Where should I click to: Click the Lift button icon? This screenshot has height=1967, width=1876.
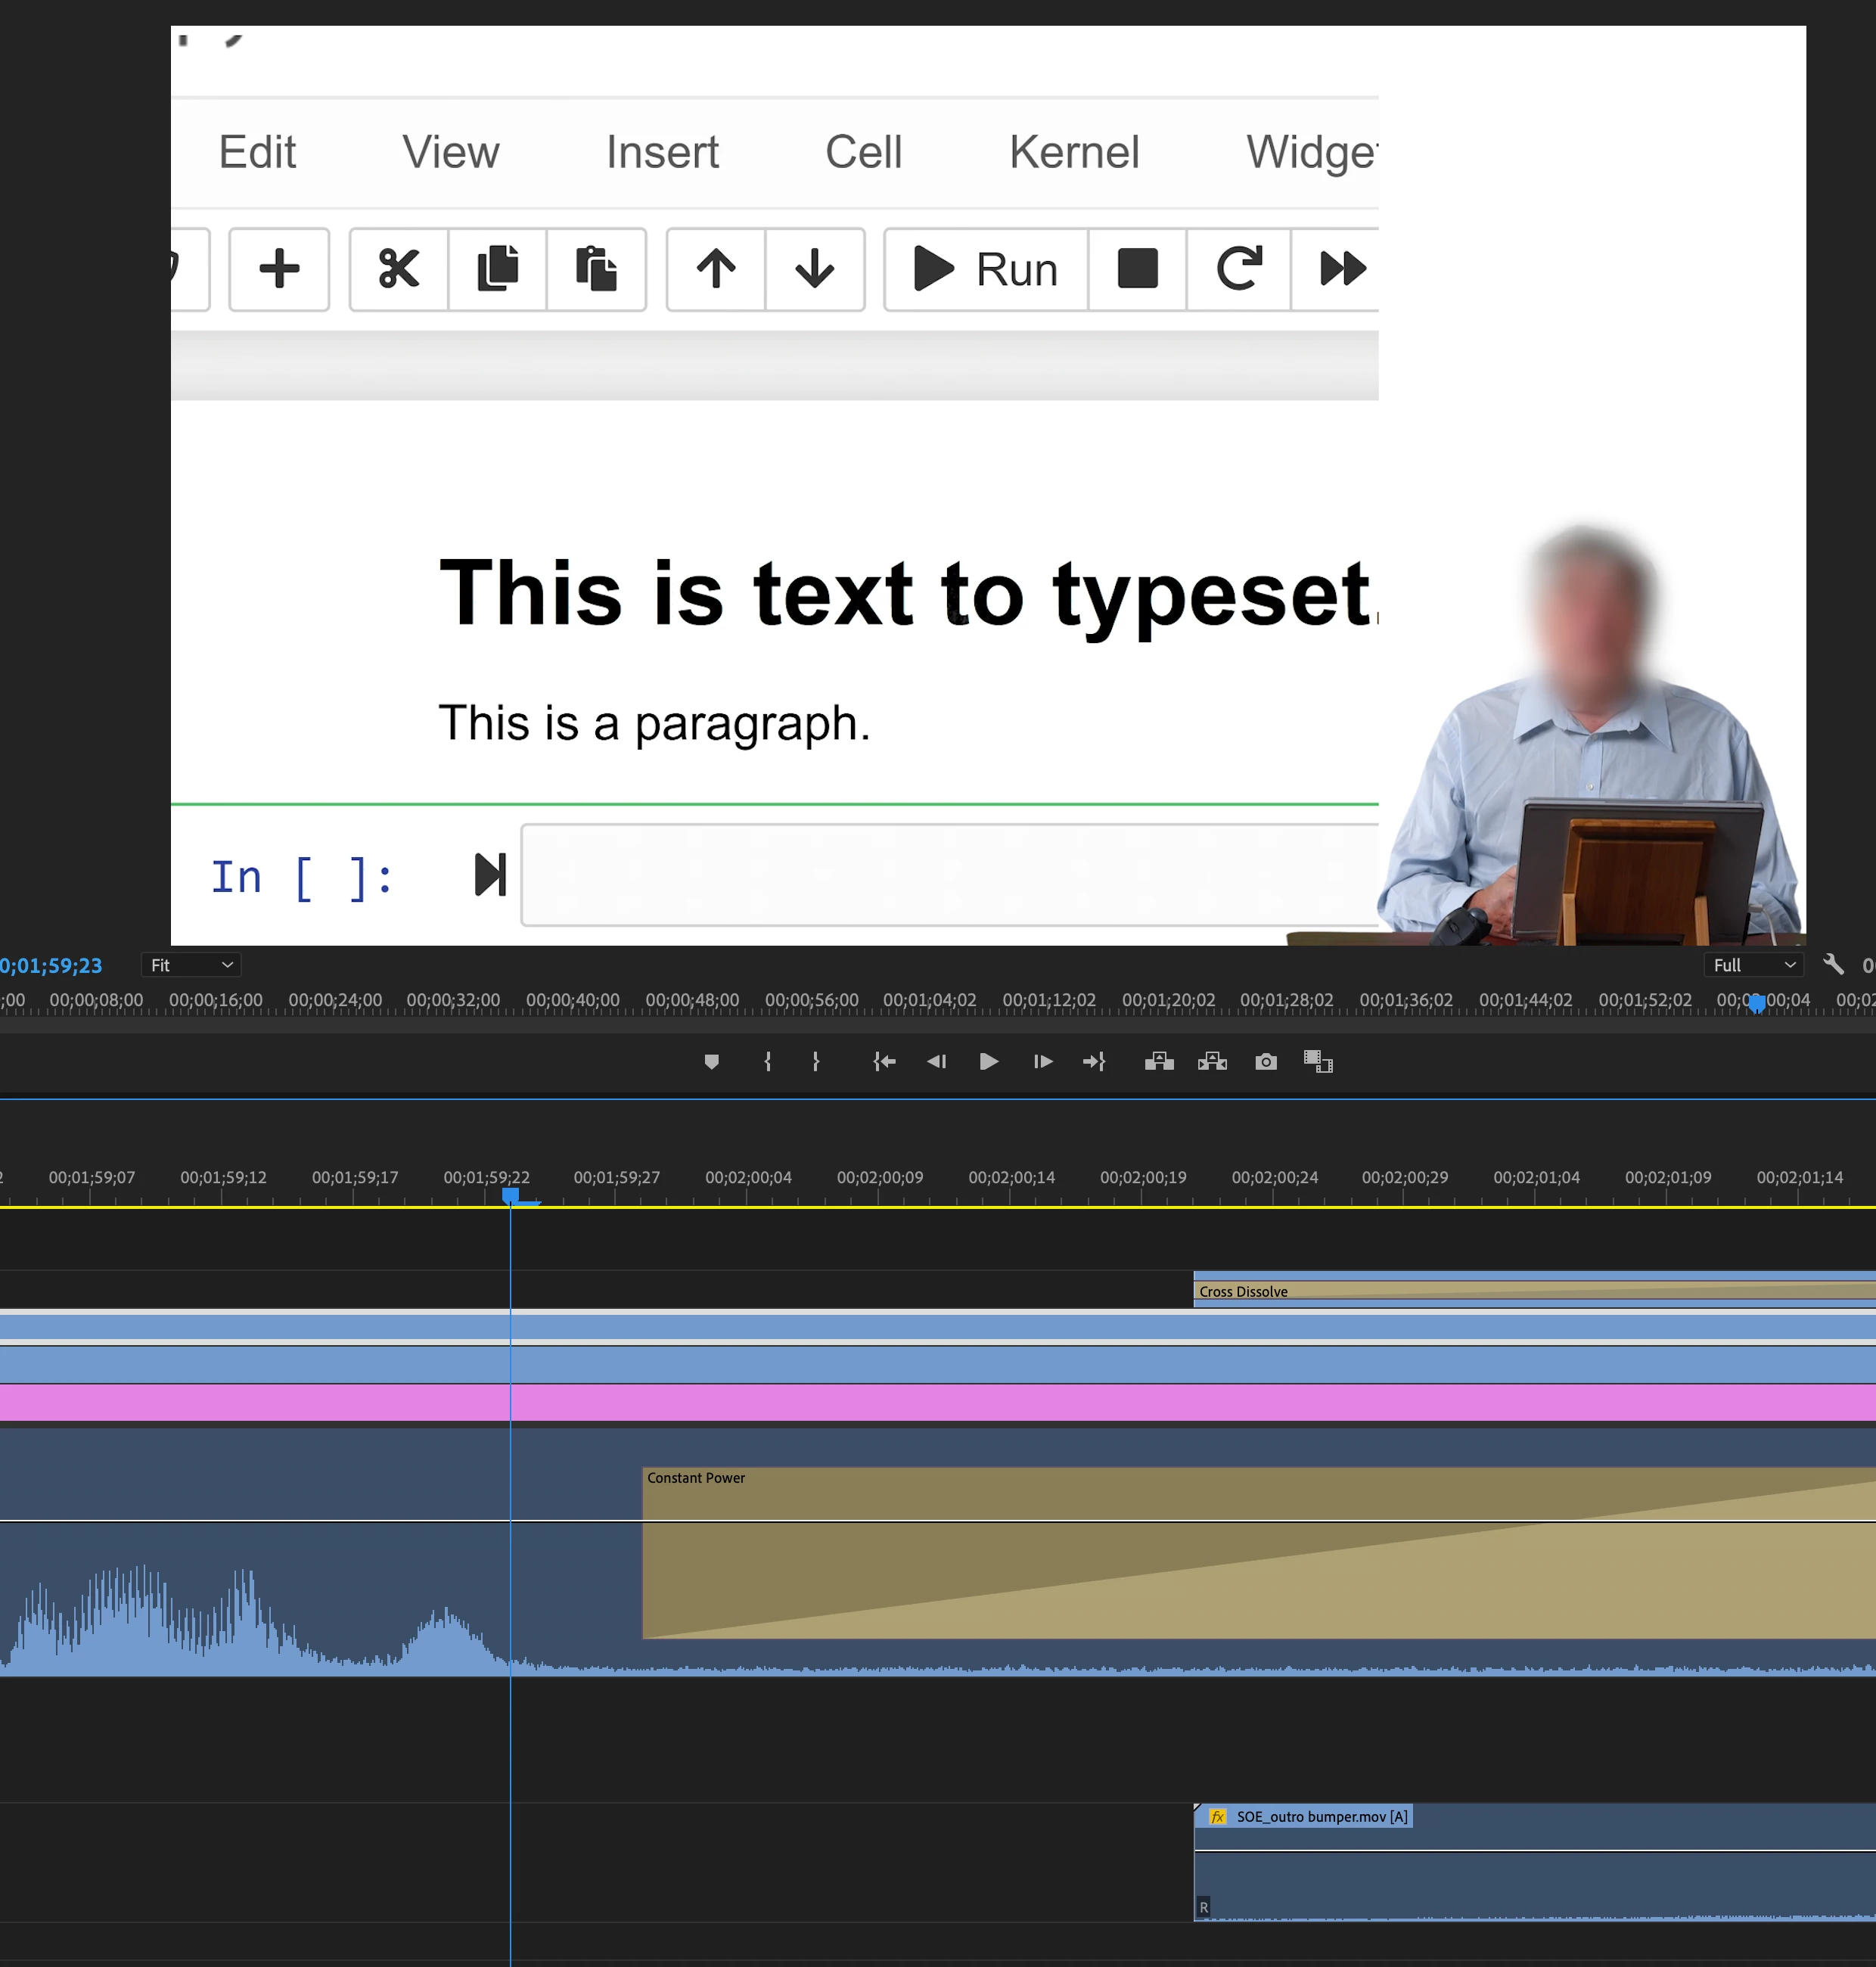point(1158,1061)
